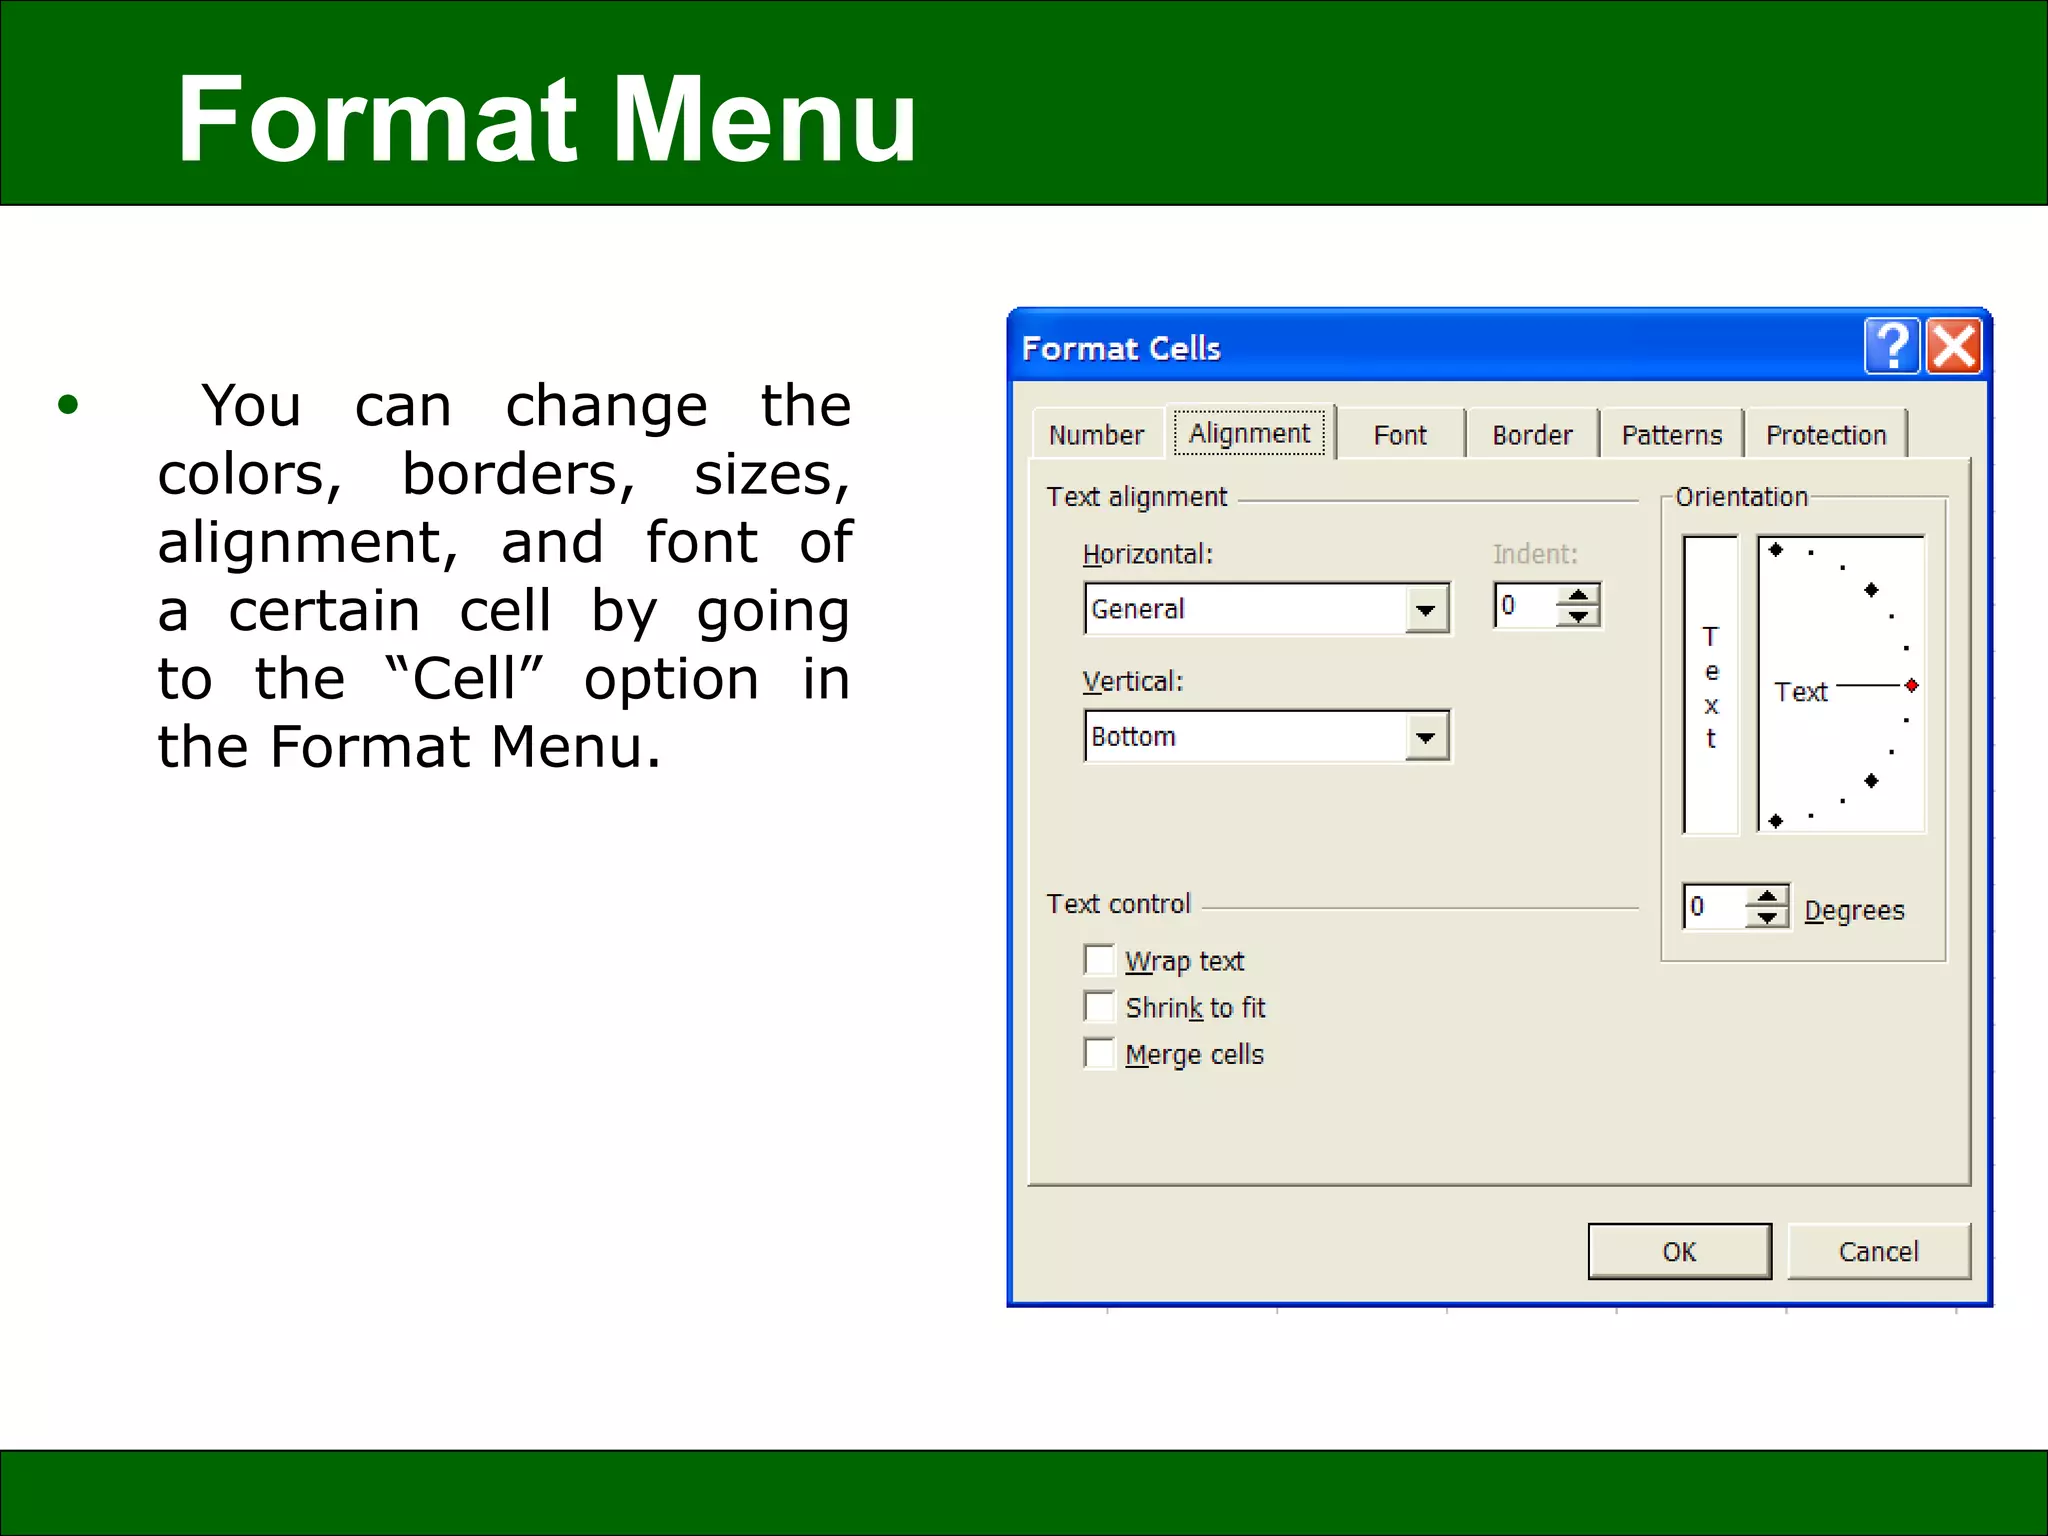Image resolution: width=2048 pixels, height=1536 pixels.
Task: Click the Help question mark icon
Action: tap(1891, 347)
